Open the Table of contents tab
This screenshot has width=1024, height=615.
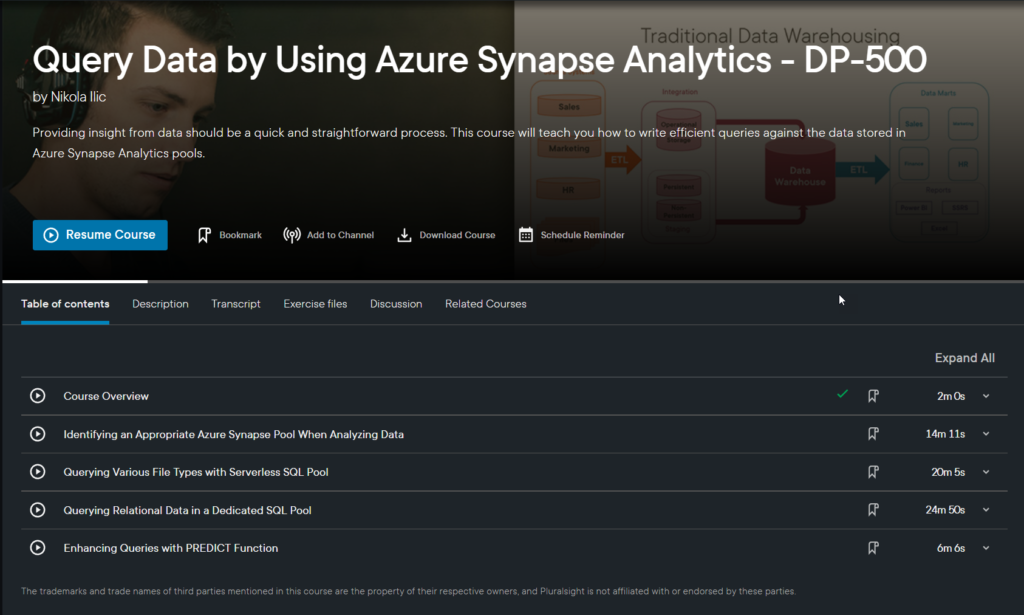pos(65,304)
